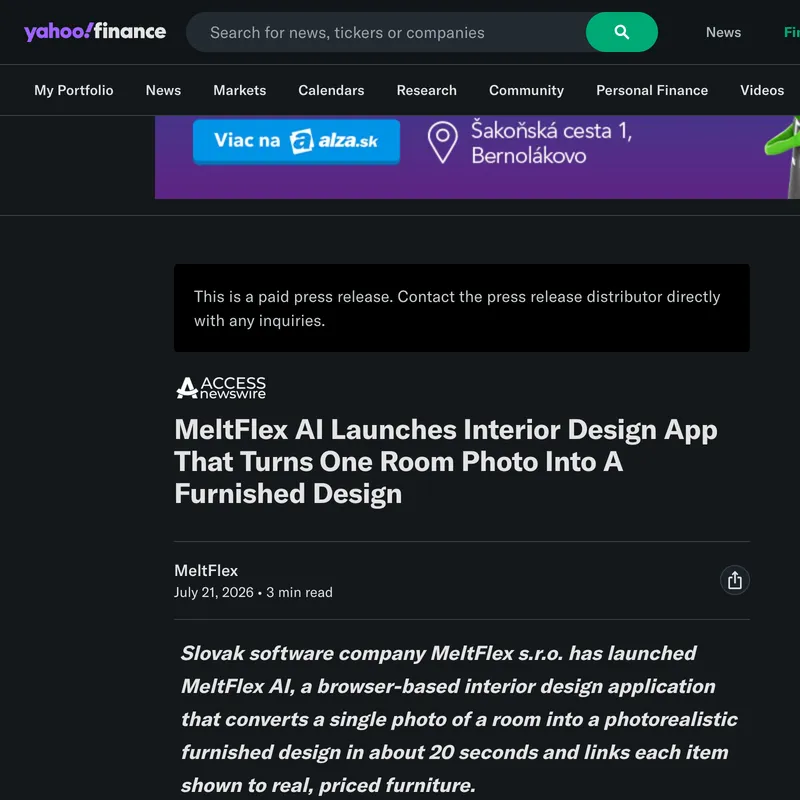Click the article headline about MeltFlex AI
The width and height of the screenshot is (800, 800).
point(446,461)
